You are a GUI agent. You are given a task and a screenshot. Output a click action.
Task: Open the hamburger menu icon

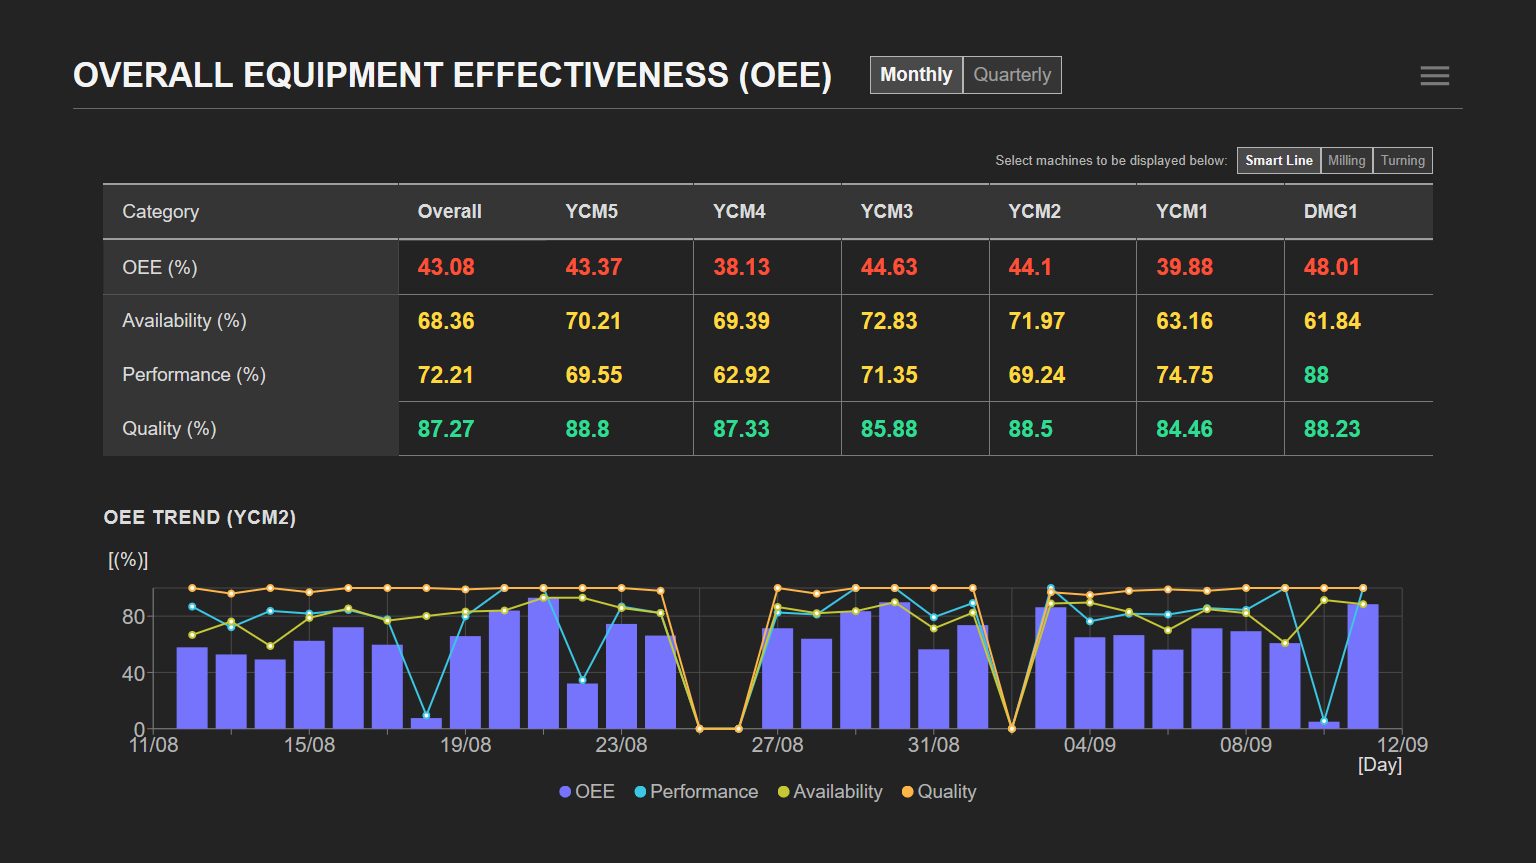click(1434, 76)
